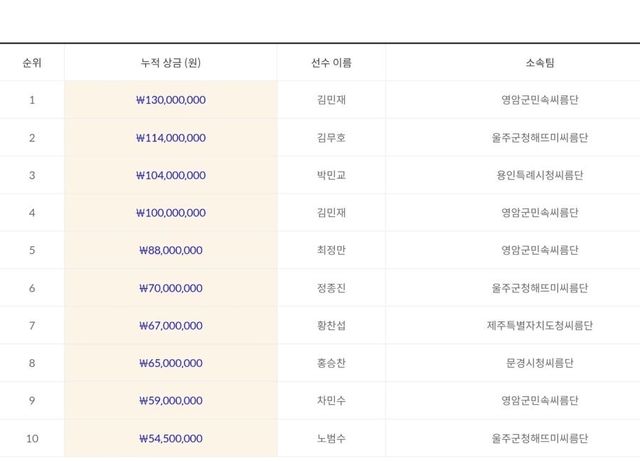
Task: Open team 제주특별자치도청씨름단
Action: click(x=540, y=325)
